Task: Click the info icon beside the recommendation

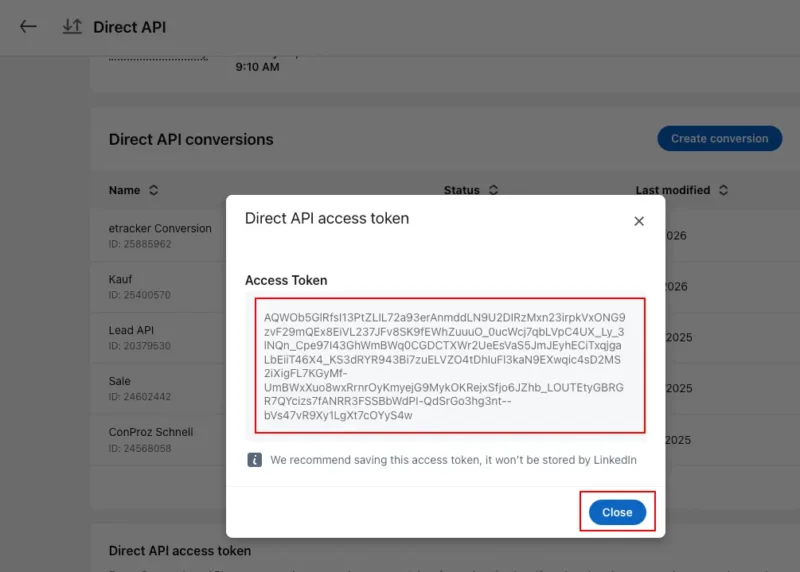Action: [255, 460]
